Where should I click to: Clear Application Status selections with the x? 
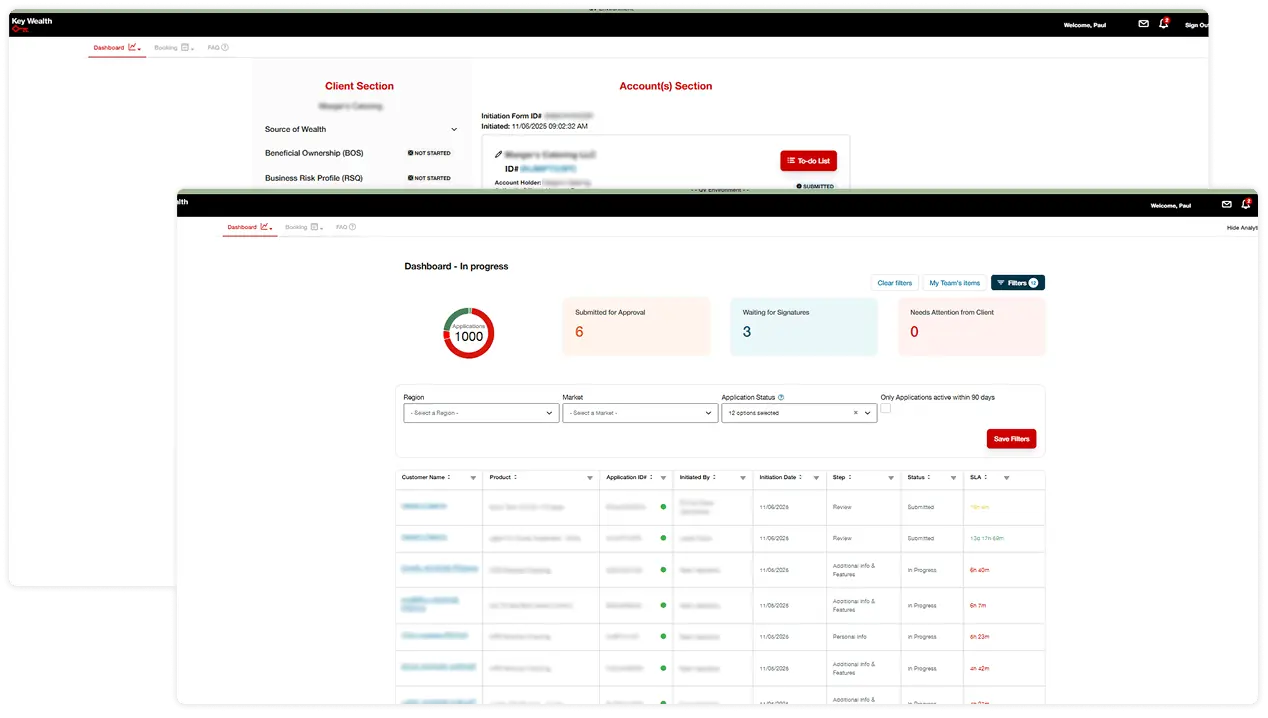pos(855,412)
